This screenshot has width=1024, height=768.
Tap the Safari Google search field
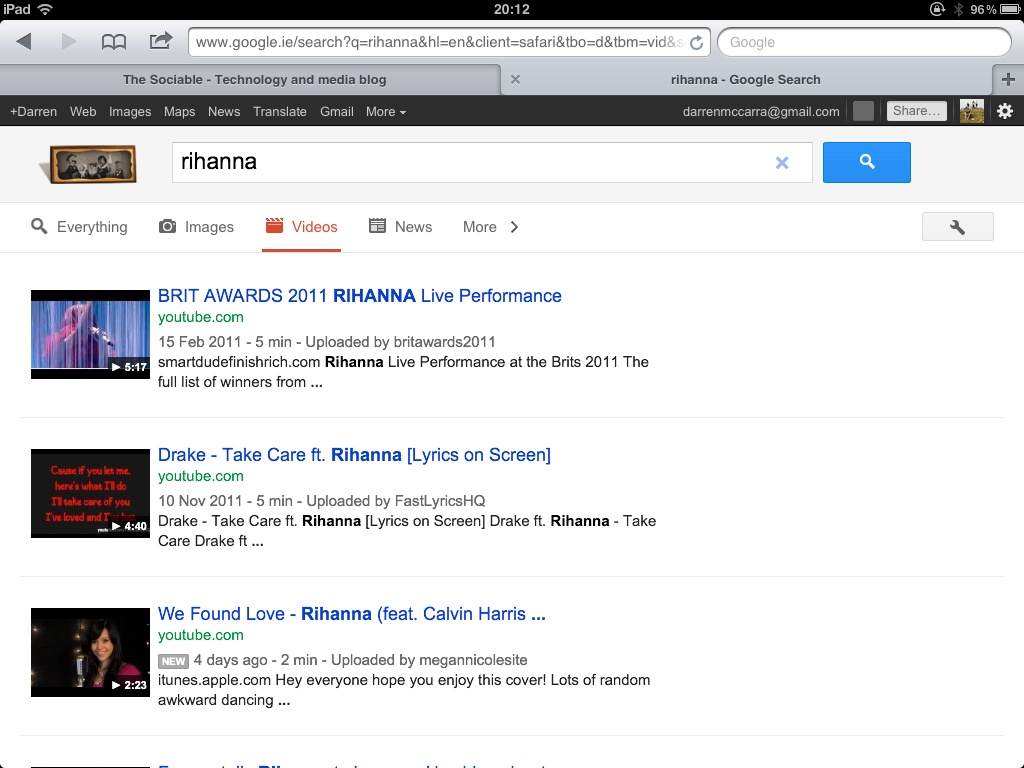(x=864, y=42)
